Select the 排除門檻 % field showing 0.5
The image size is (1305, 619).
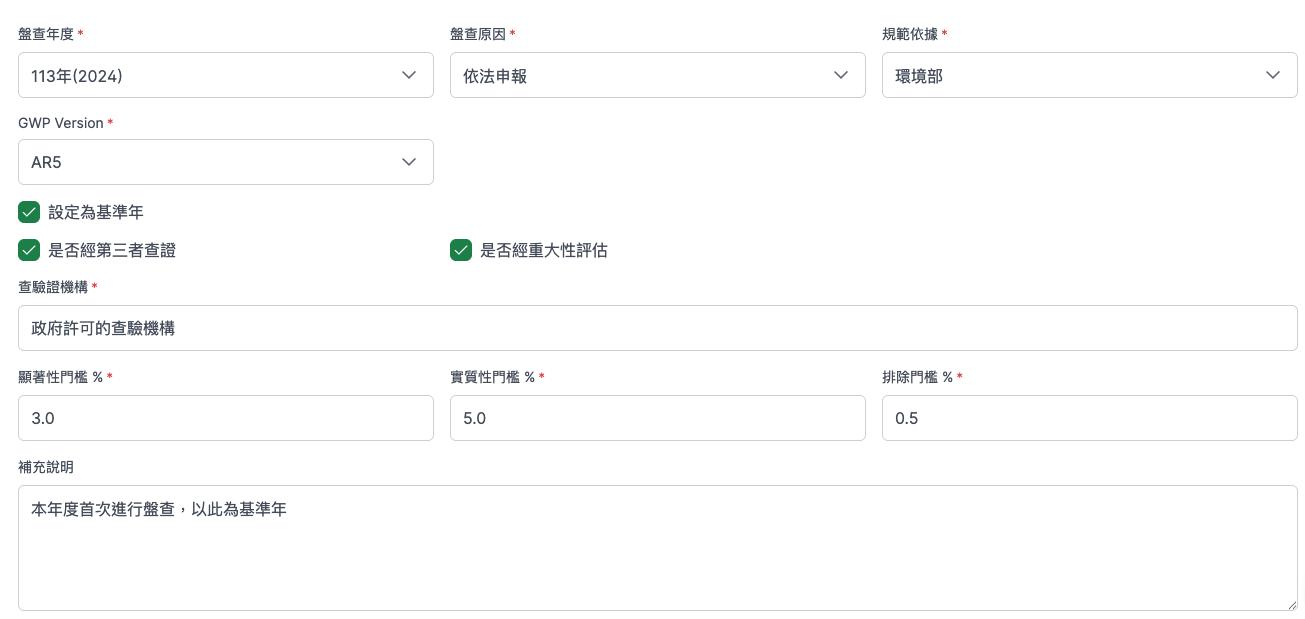click(1090, 418)
